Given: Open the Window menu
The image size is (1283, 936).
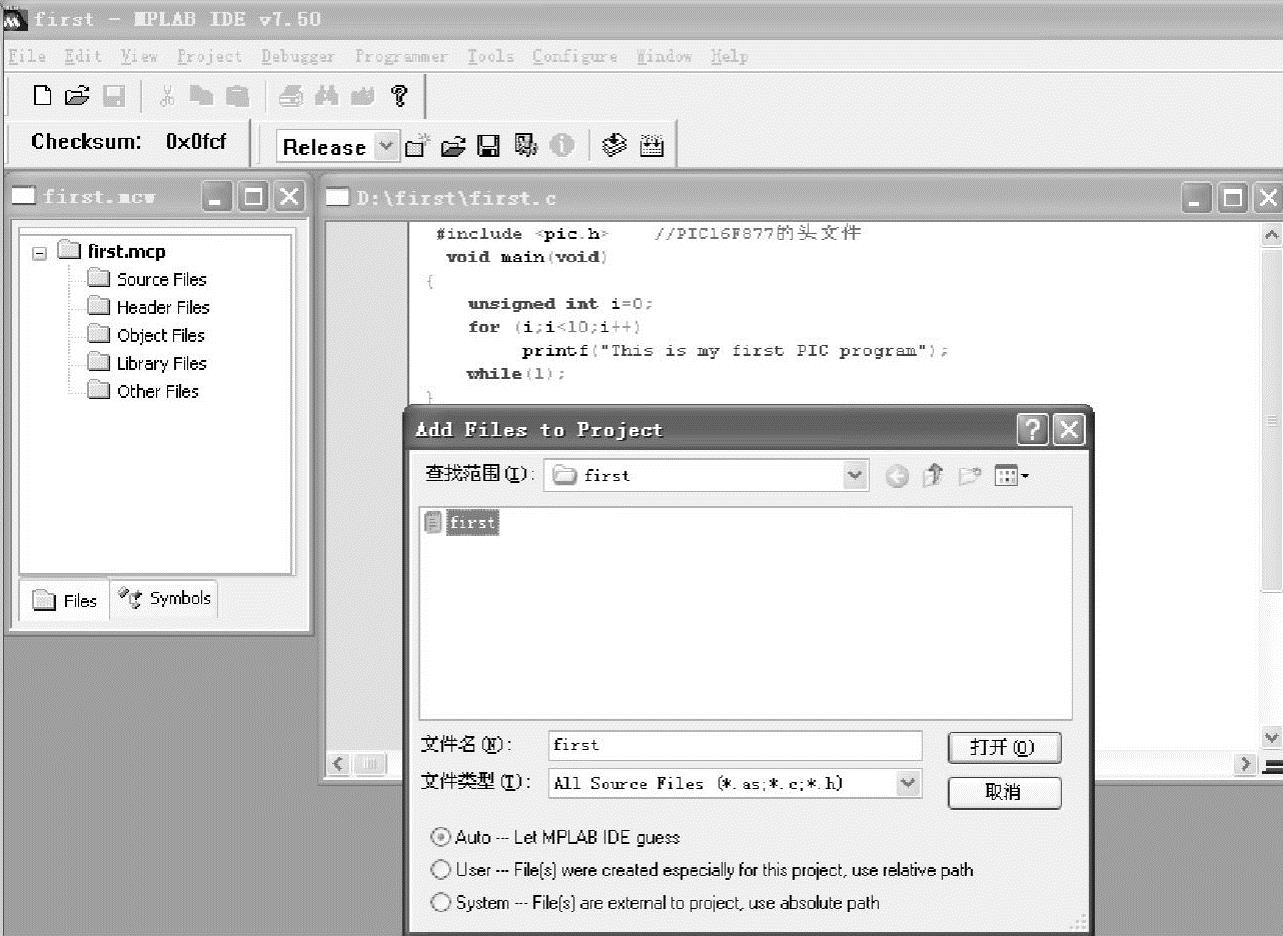Looking at the screenshot, I should point(665,56).
